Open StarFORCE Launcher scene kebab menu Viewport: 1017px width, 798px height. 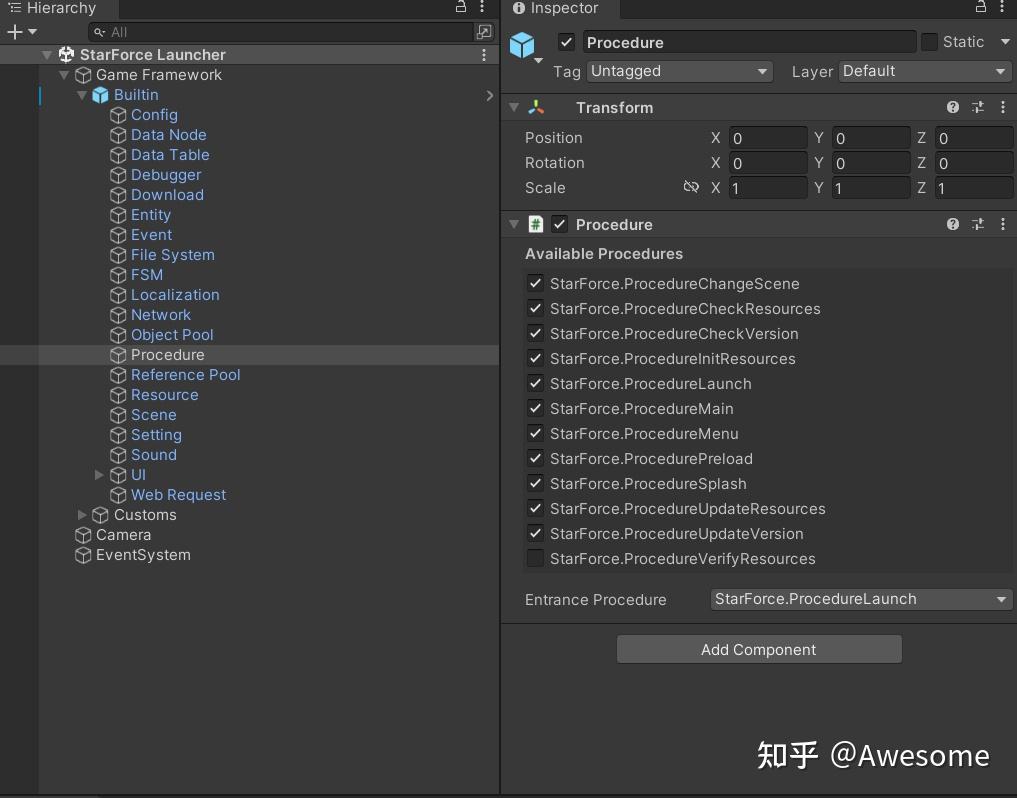pyautogui.click(x=485, y=55)
